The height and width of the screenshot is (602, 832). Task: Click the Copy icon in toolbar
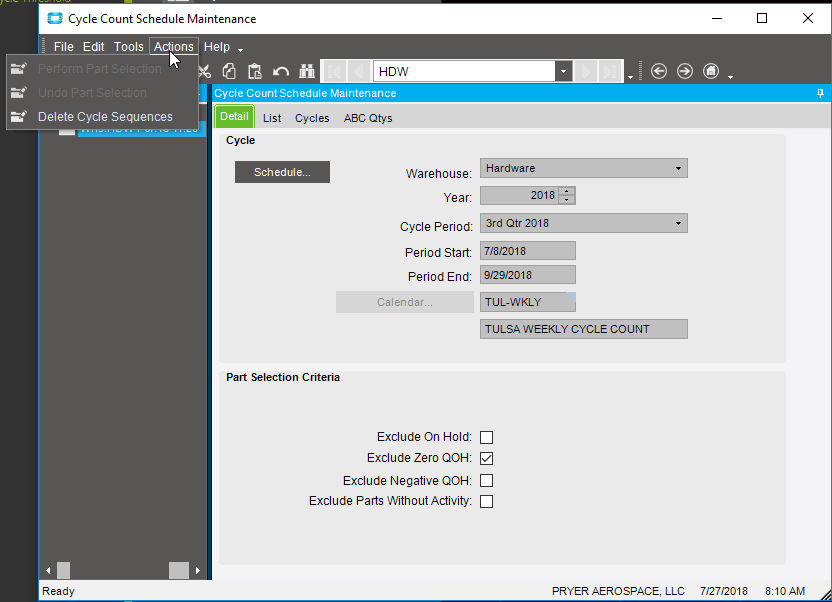[229, 71]
